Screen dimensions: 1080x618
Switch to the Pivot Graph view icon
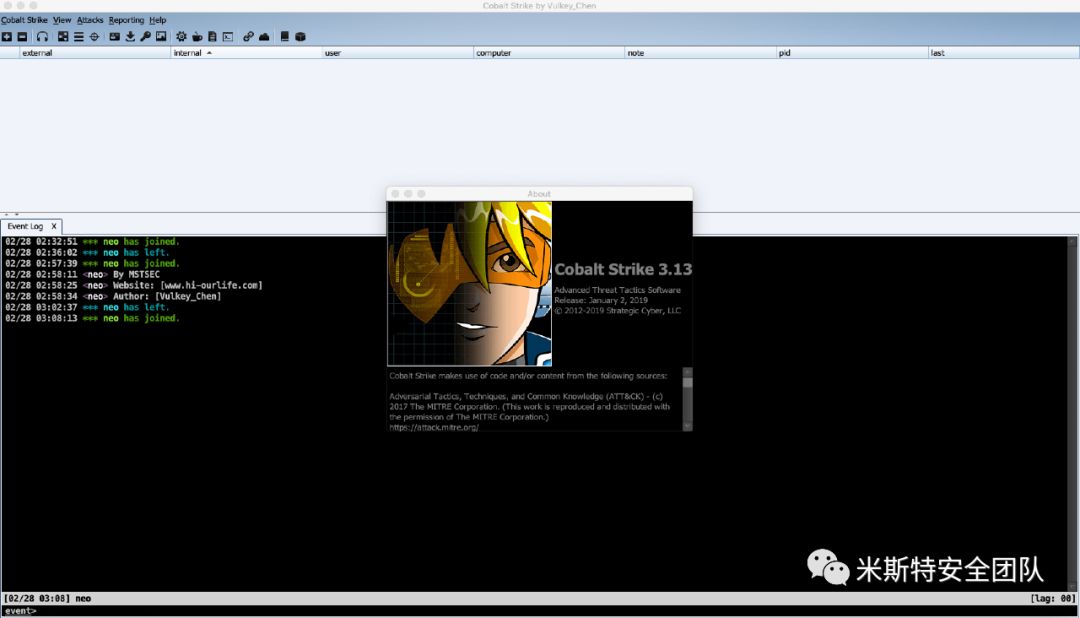(63, 37)
